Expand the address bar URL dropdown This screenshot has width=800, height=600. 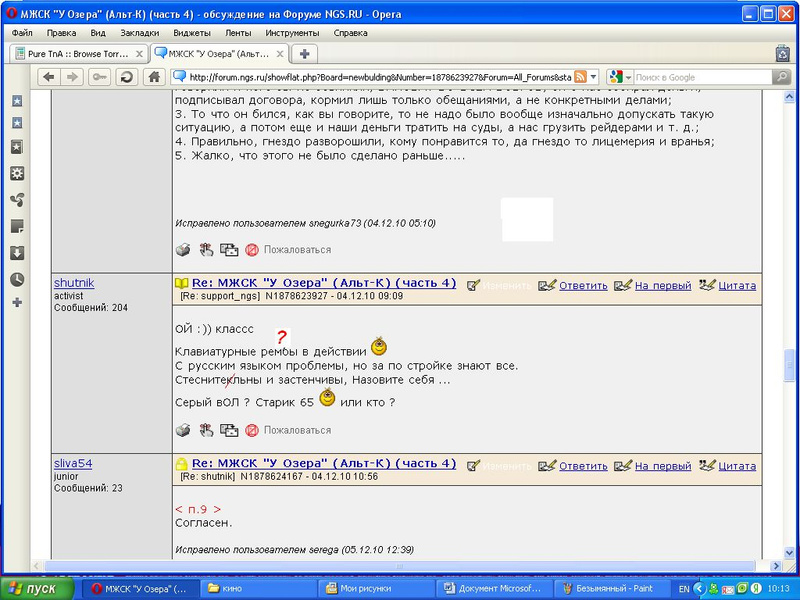[x=594, y=77]
